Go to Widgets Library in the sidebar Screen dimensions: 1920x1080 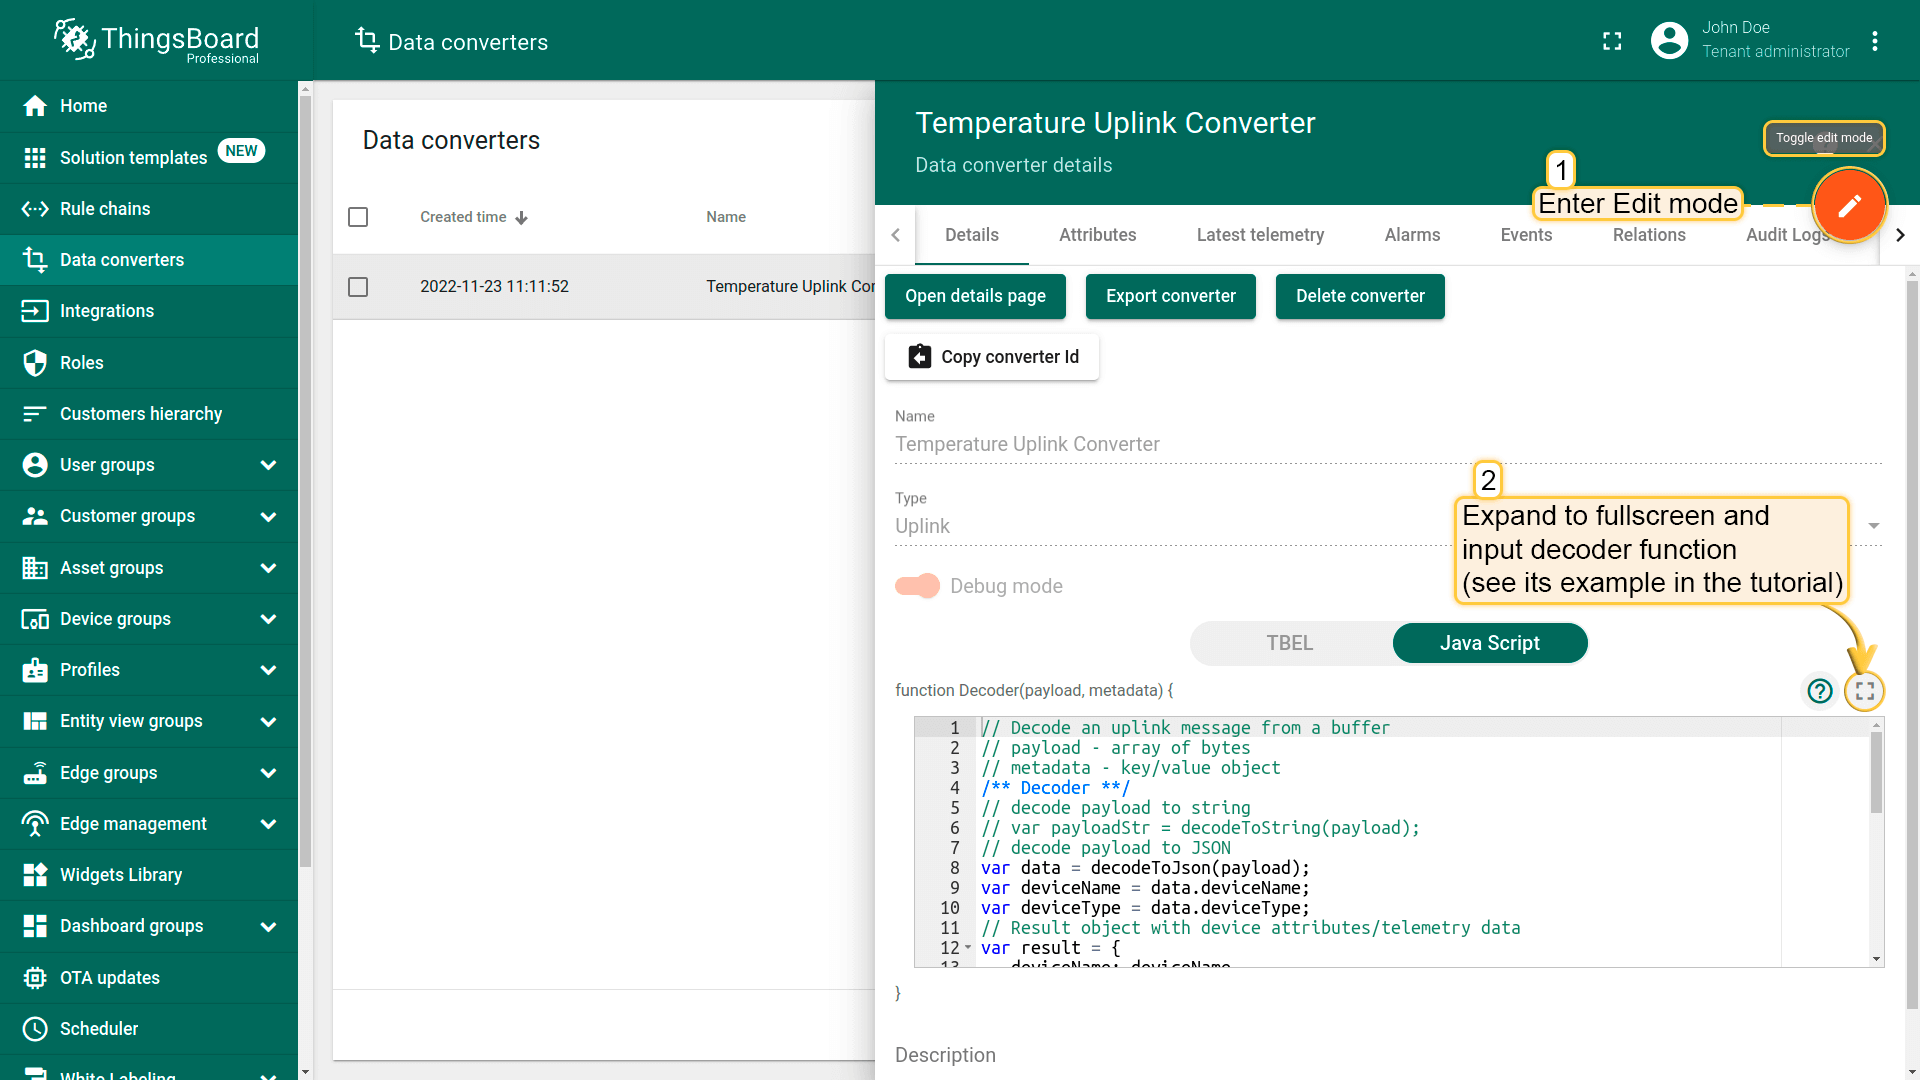120,875
